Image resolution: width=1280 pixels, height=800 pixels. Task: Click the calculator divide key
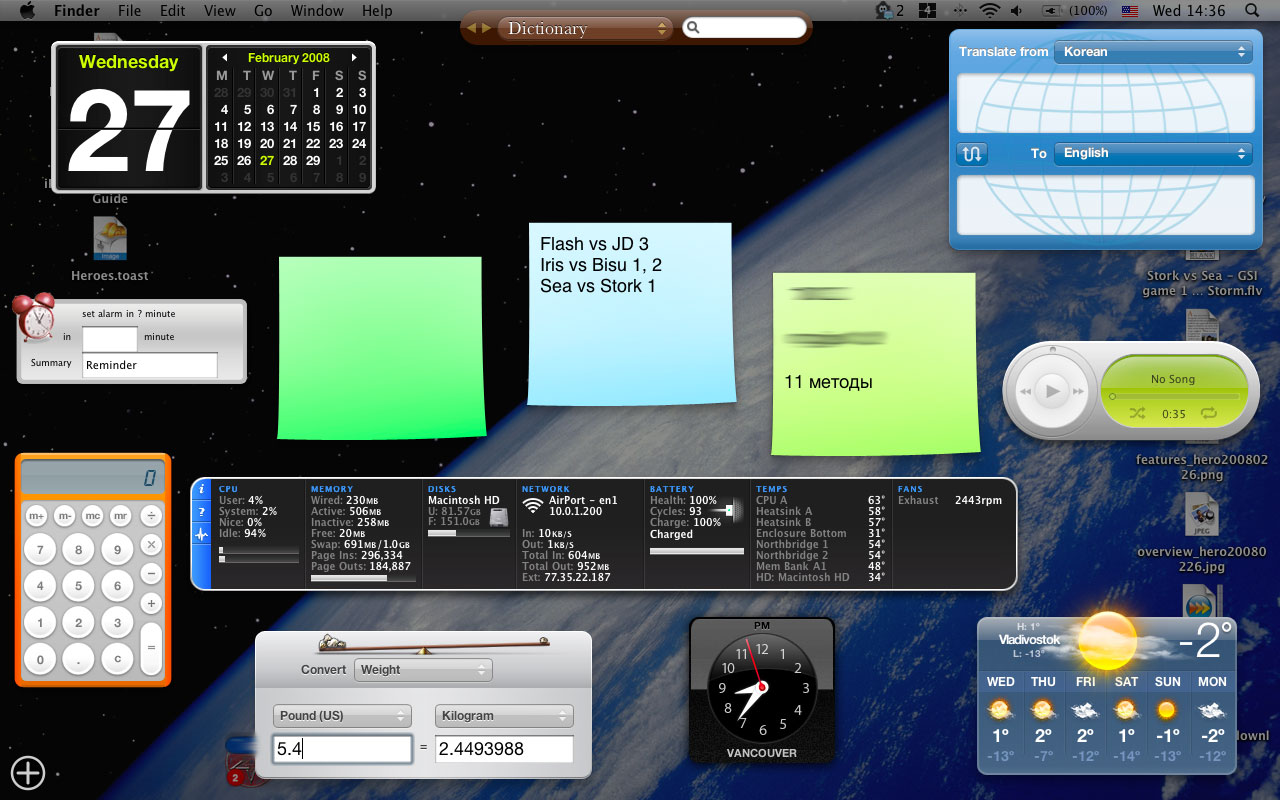(151, 516)
